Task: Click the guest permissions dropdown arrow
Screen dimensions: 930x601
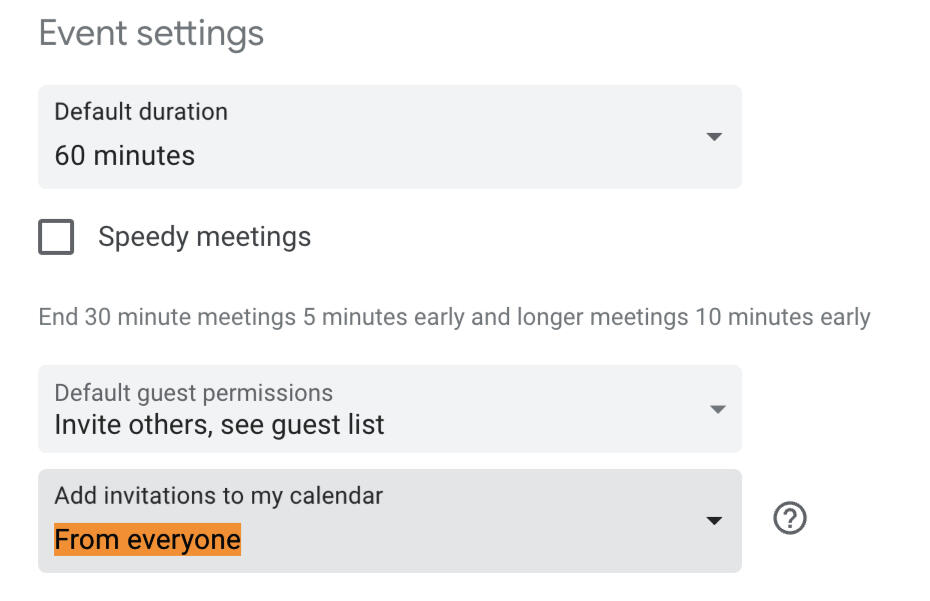Action: coord(716,409)
